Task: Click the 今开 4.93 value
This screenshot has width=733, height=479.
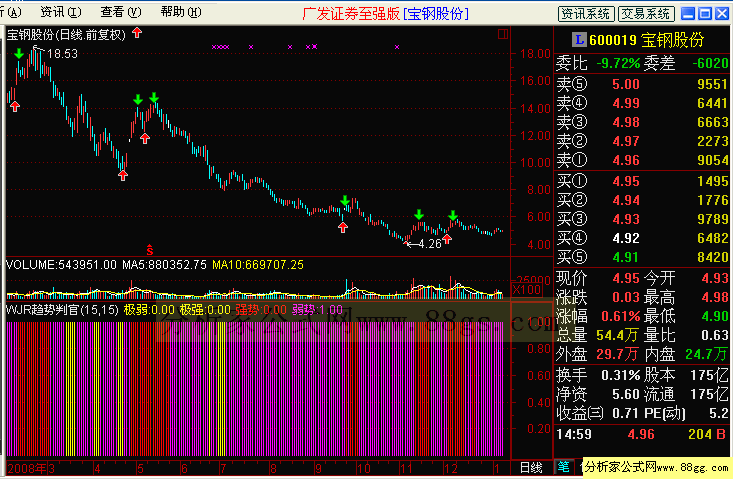Action: pos(715,279)
